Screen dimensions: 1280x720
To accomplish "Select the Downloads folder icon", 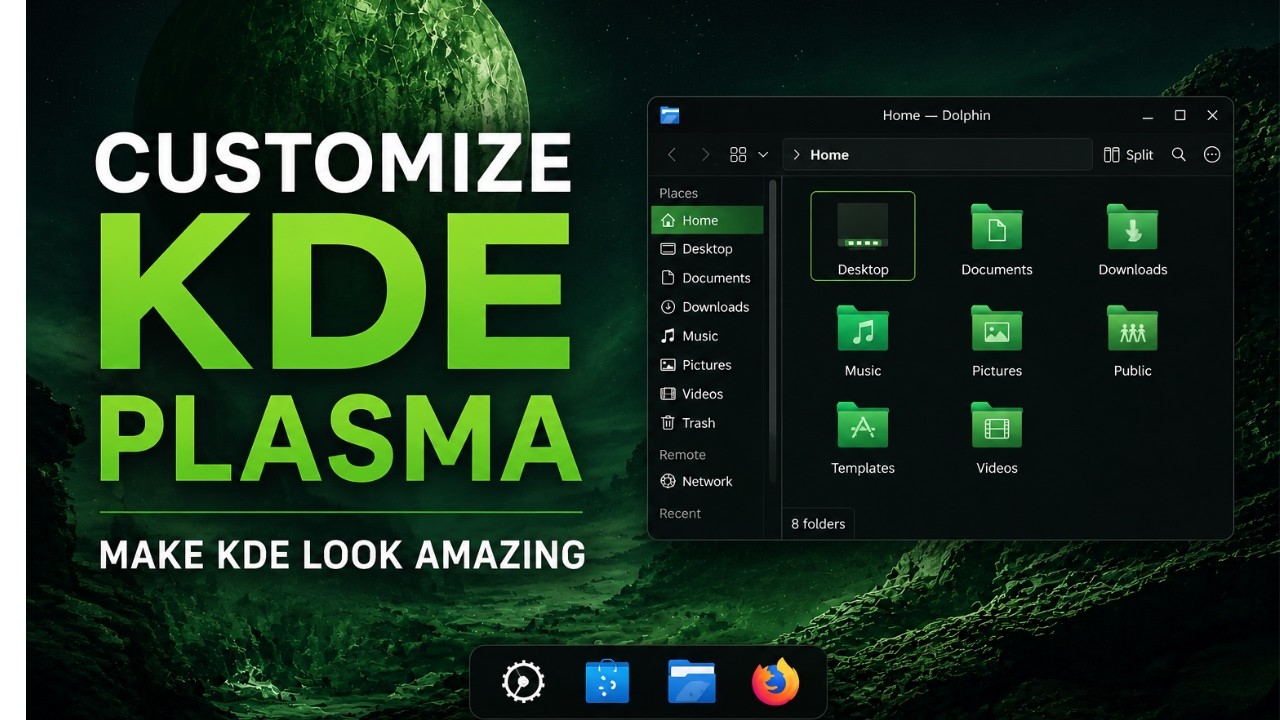I will pyautogui.click(x=1133, y=239).
